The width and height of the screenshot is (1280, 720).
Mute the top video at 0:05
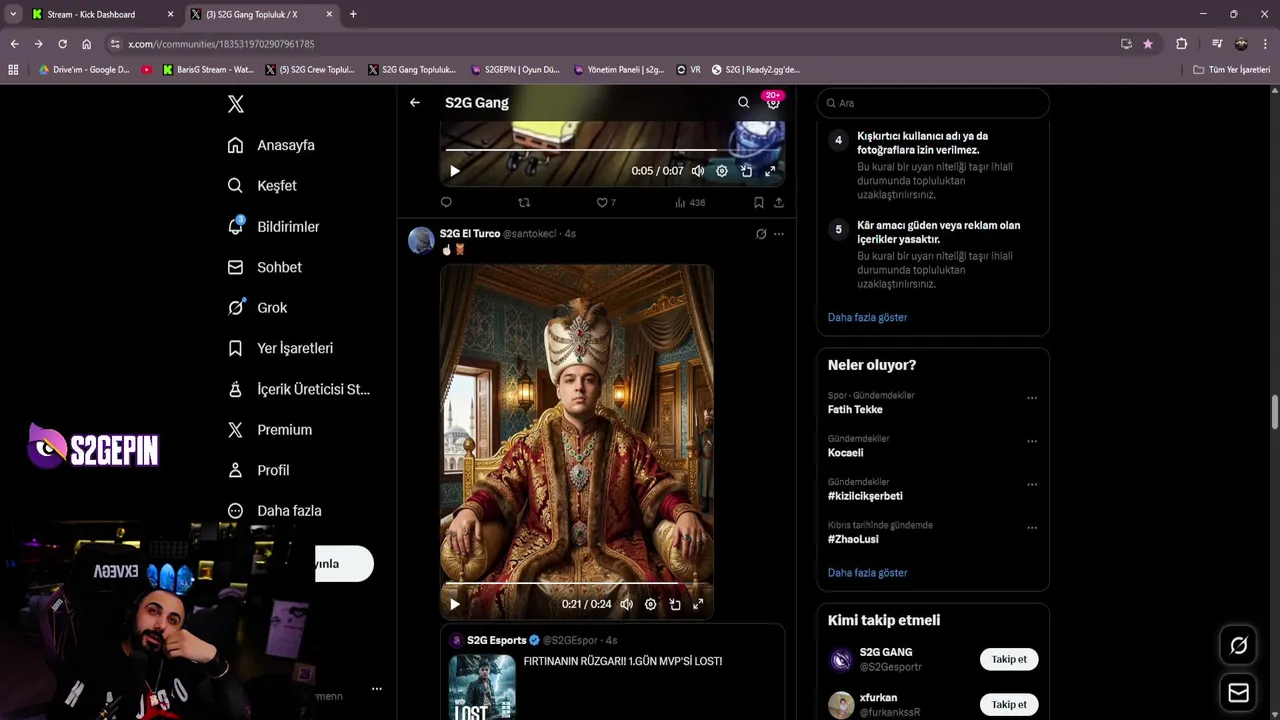click(x=698, y=171)
